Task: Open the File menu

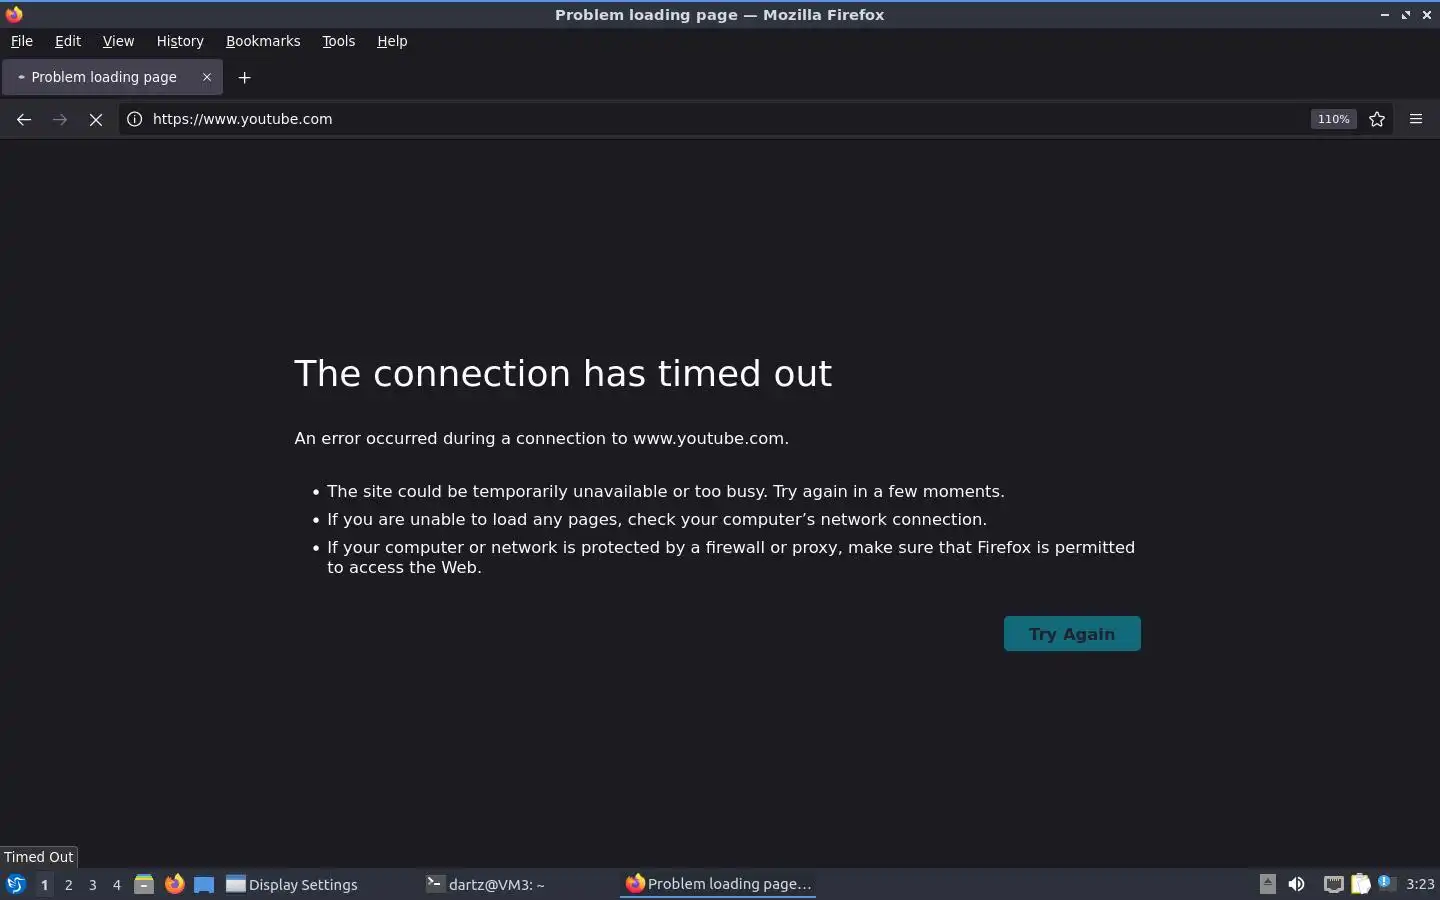Action: coord(22,41)
